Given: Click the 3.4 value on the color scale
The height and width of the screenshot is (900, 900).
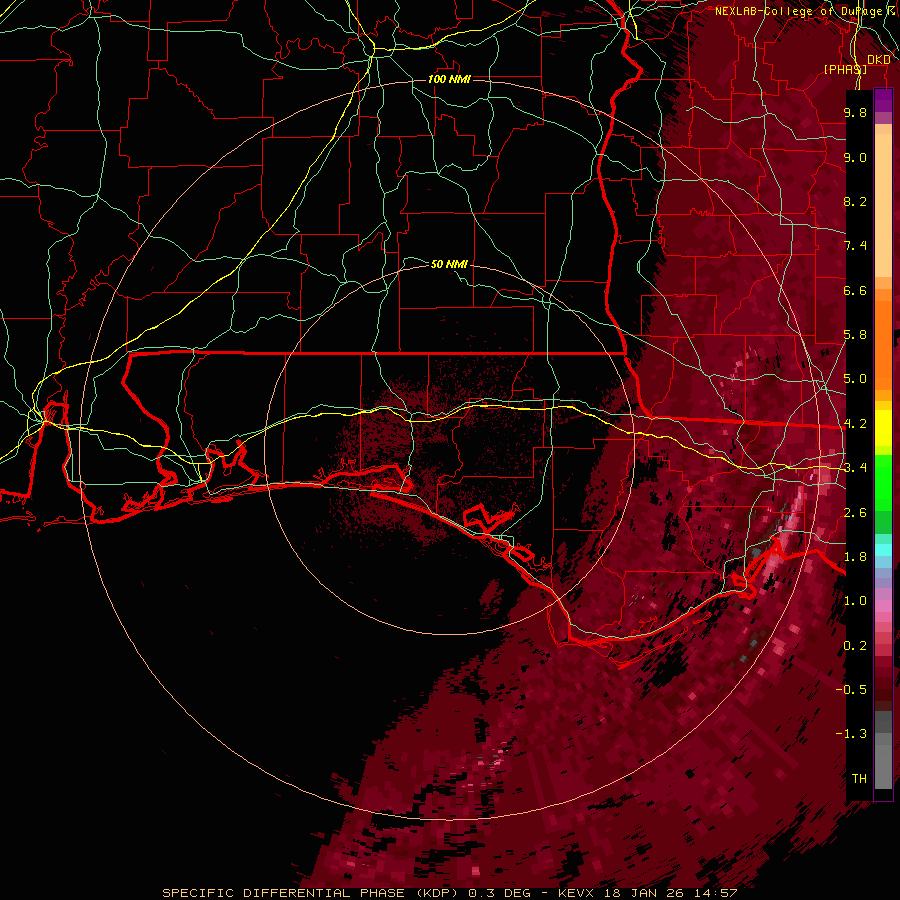Looking at the screenshot, I should (855, 468).
